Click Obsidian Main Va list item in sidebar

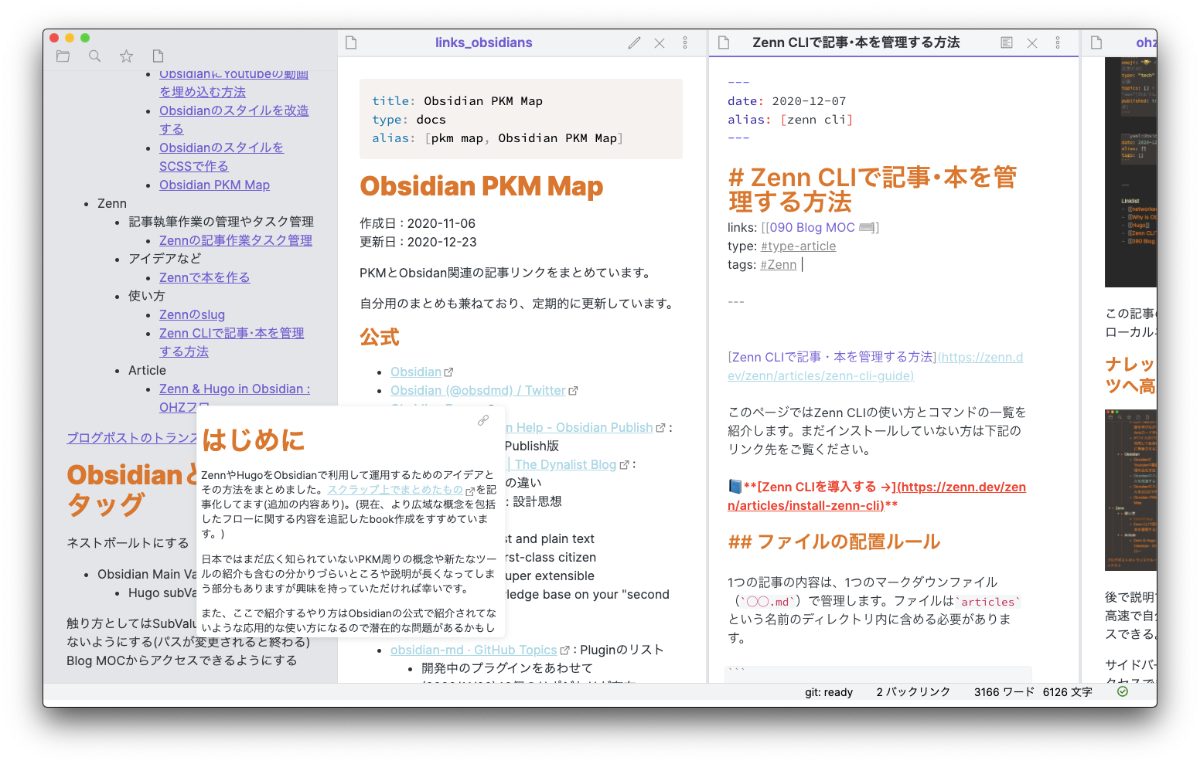pyautogui.click(x=147, y=575)
